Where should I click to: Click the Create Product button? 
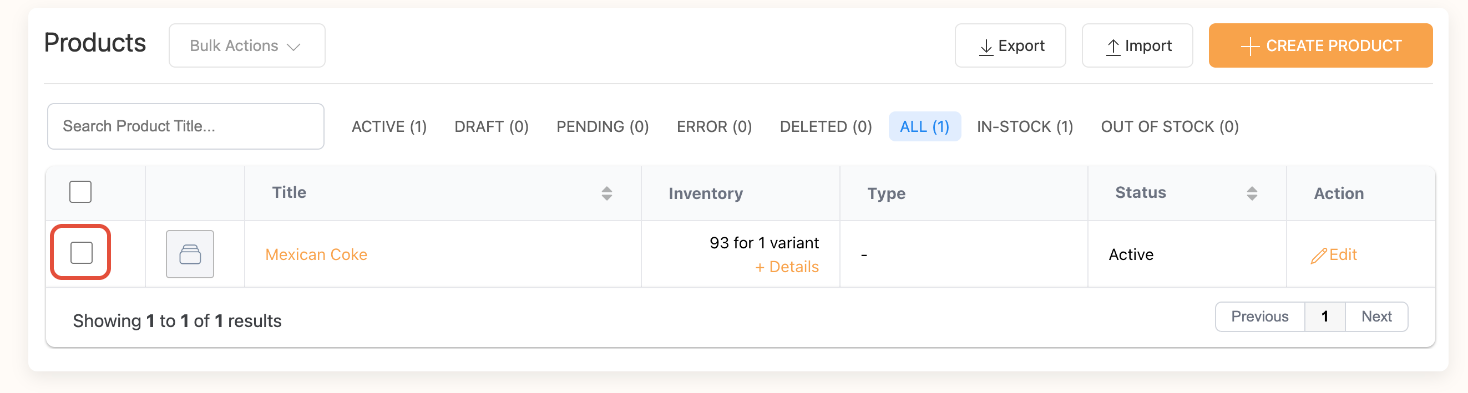pyautogui.click(x=1321, y=46)
